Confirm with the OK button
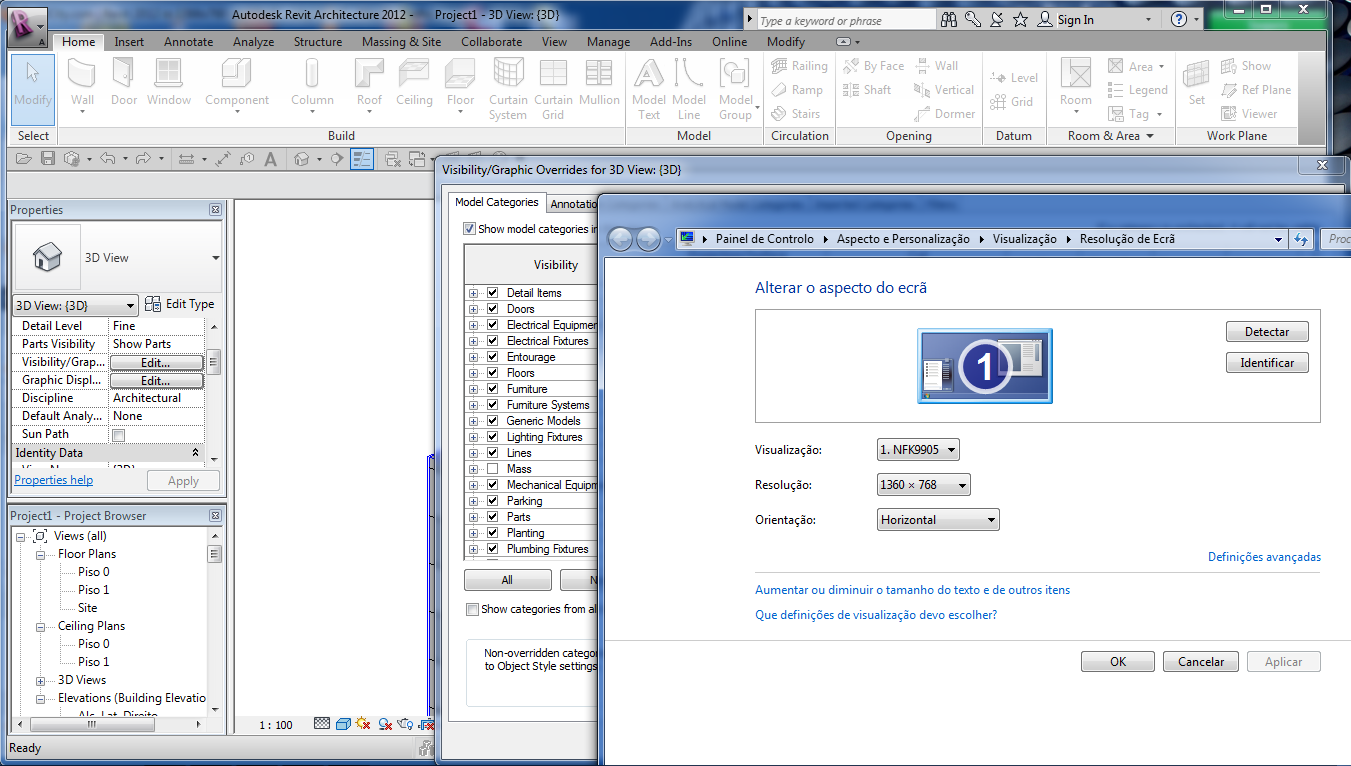Viewport: 1351px width, 766px height. point(1118,662)
